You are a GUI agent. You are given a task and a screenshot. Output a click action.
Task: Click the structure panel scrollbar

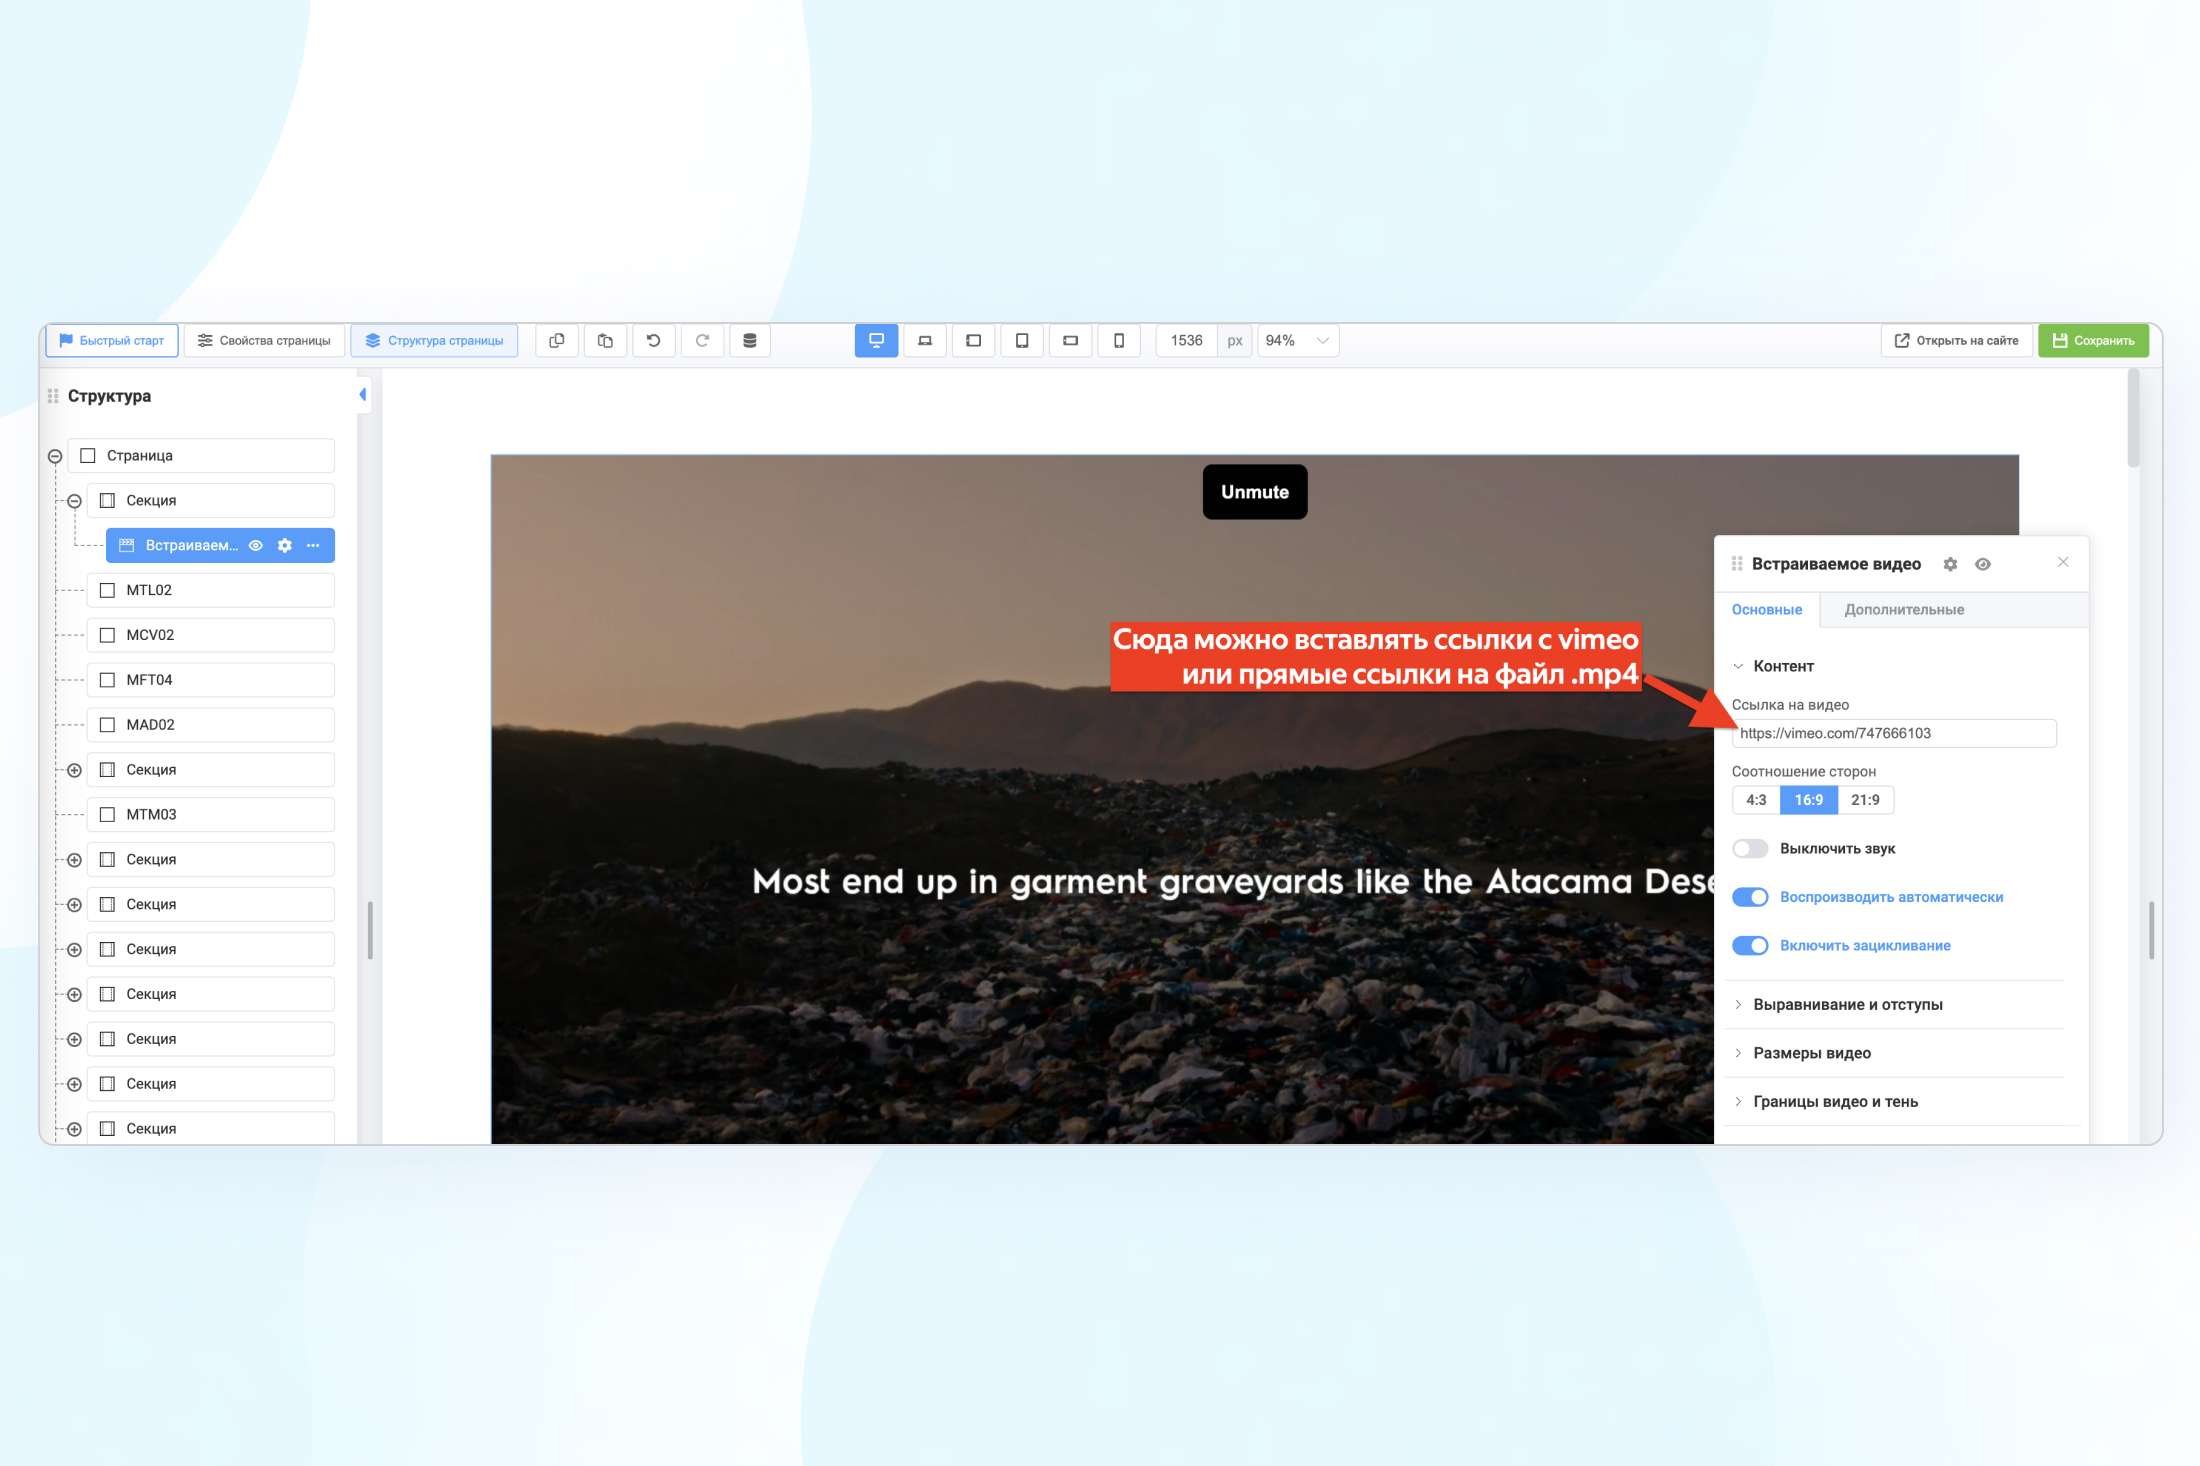pyautogui.click(x=370, y=931)
